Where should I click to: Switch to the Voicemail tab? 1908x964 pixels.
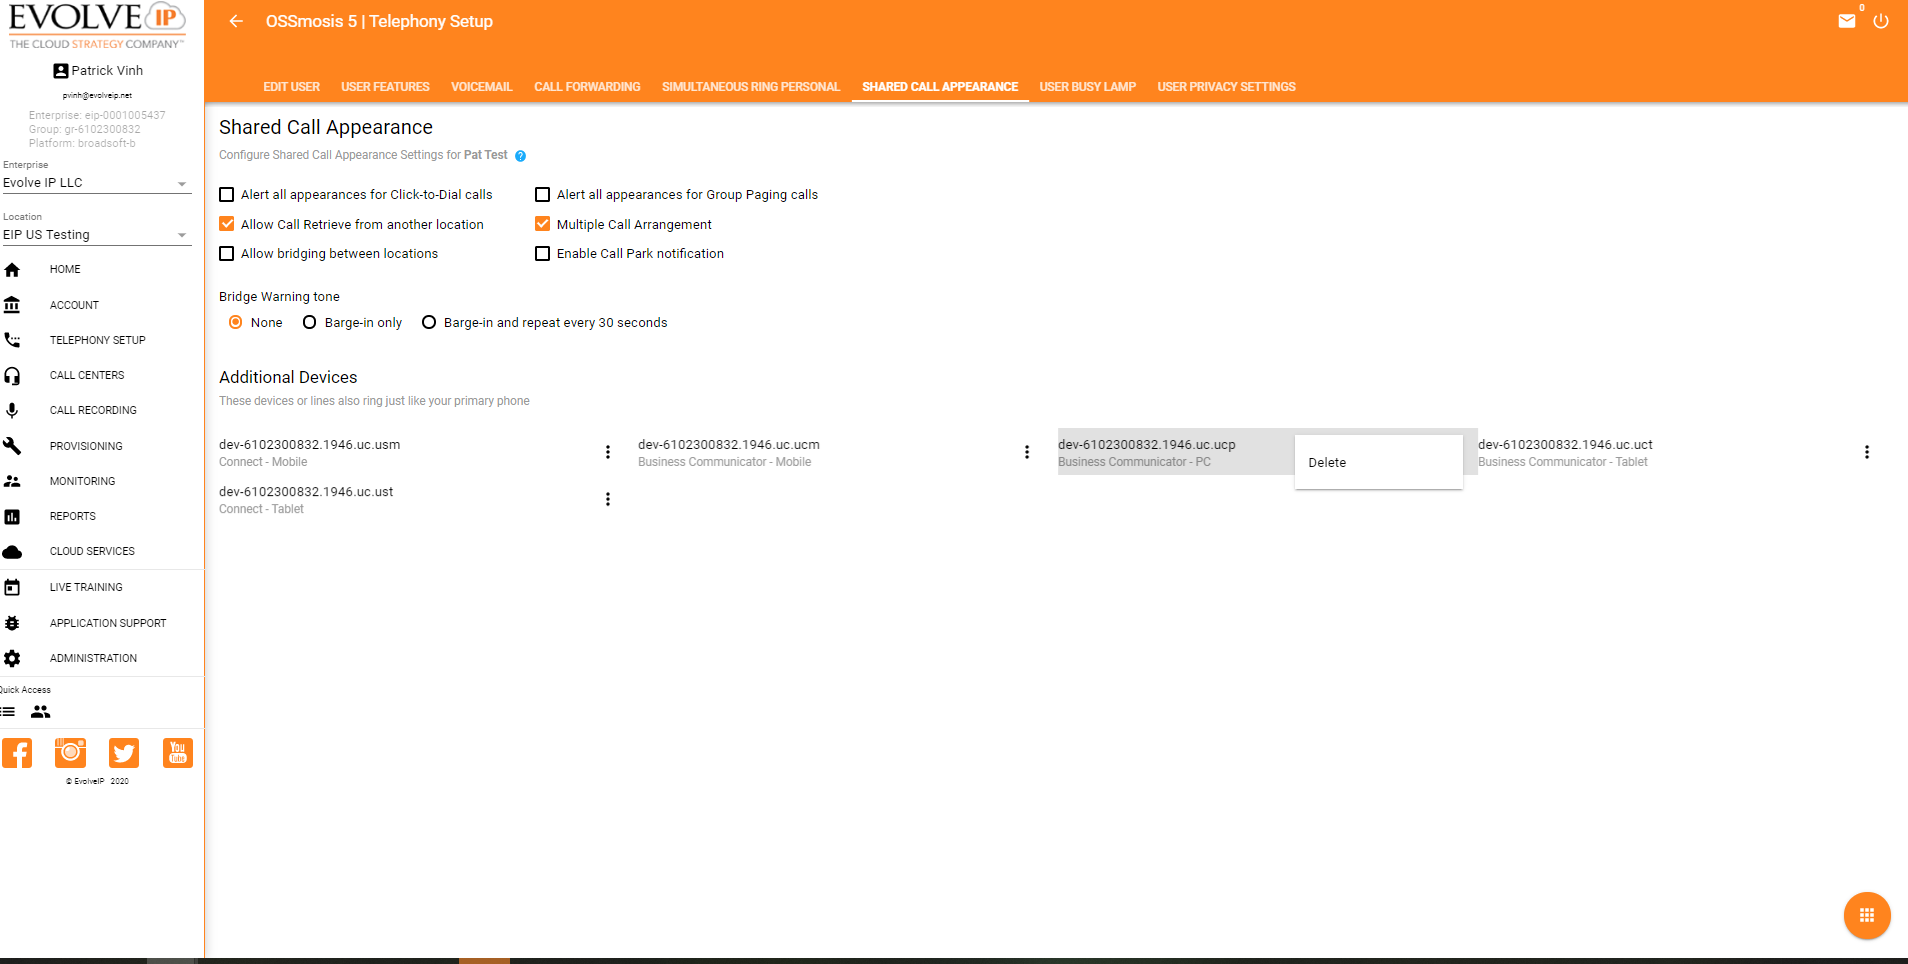coord(481,87)
